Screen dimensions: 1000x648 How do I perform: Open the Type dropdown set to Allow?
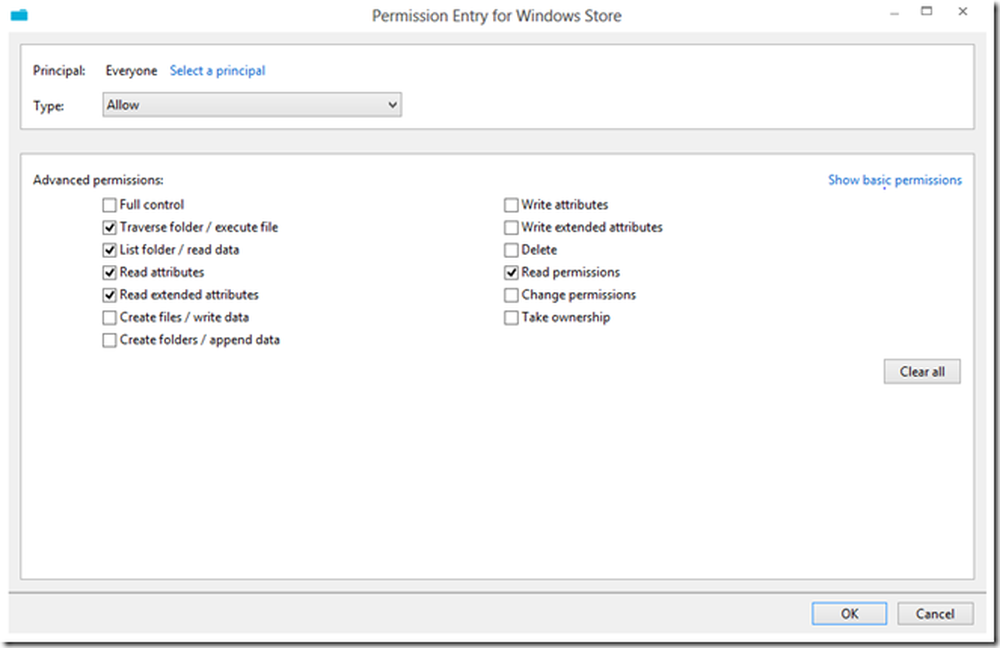click(252, 105)
